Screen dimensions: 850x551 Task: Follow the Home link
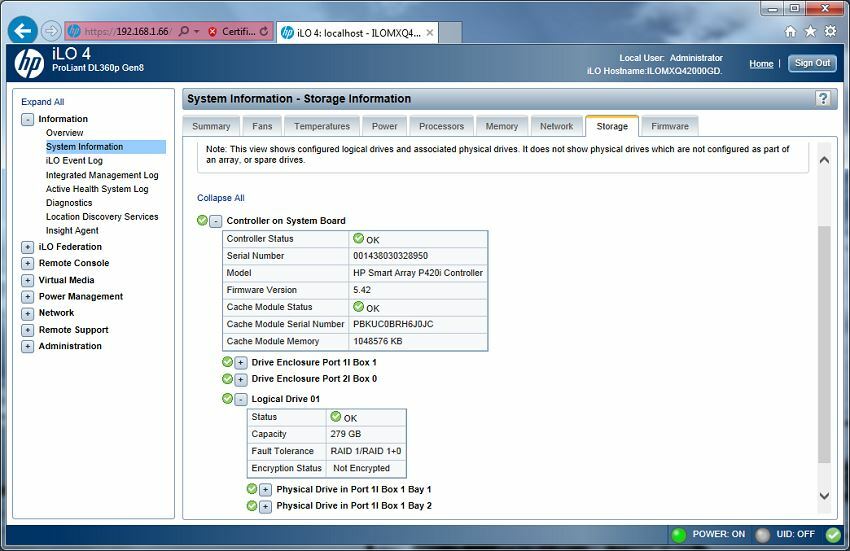tap(761, 63)
